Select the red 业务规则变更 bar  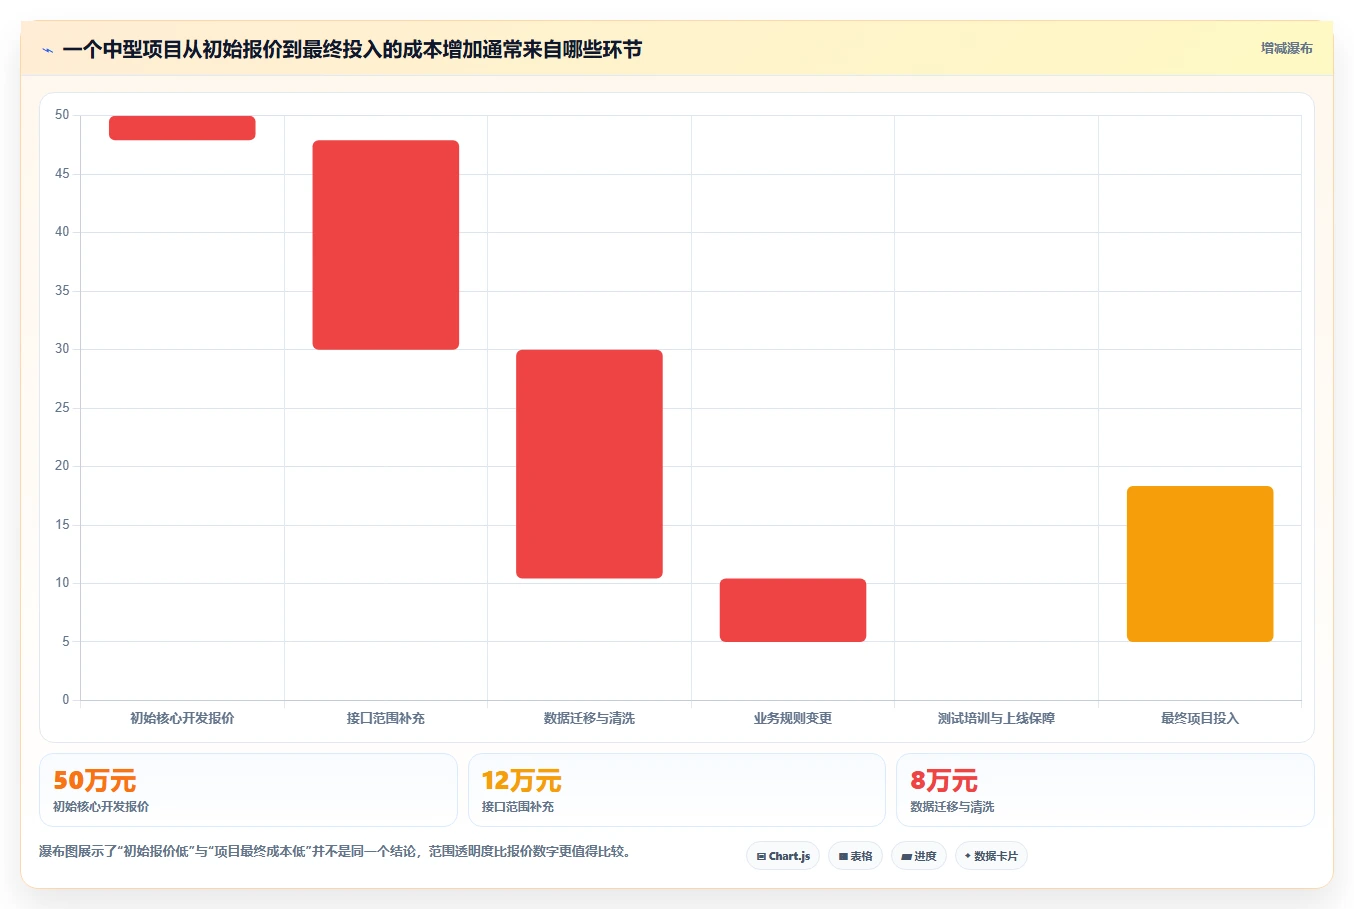pyautogui.click(x=793, y=610)
